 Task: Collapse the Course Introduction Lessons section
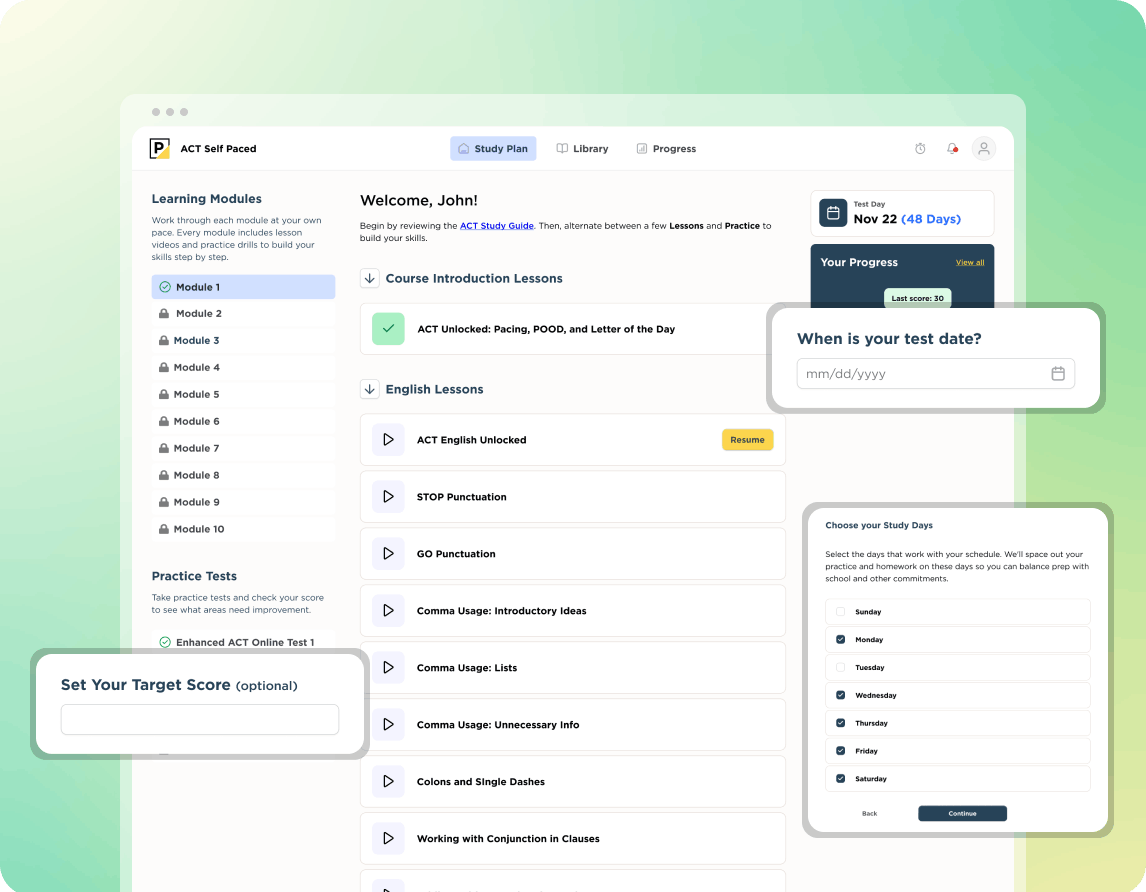tap(370, 278)
